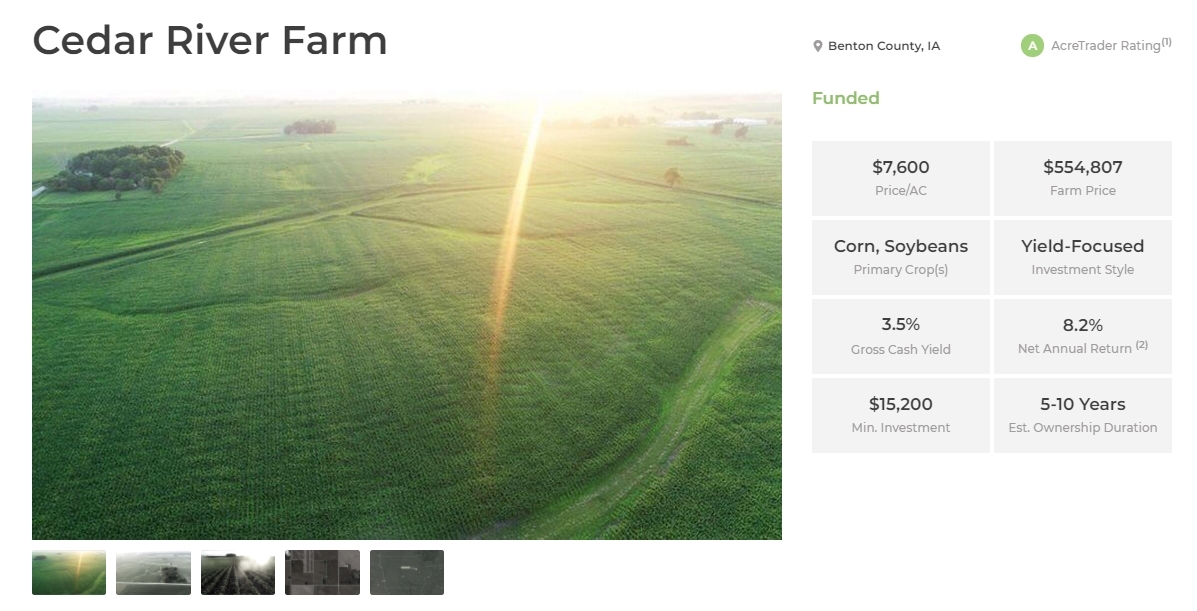Click the Benton County, IA location
This screenshot has width=1197, height=611.
884,46
